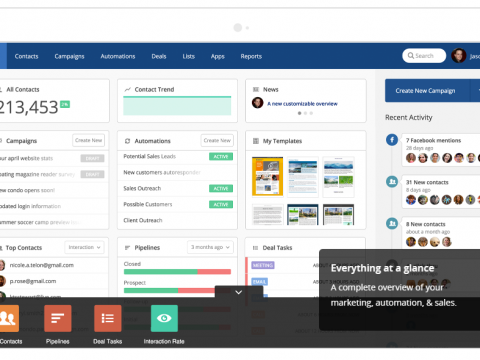
Task: Click the Deal Tasks header icon
Action: 255,248
